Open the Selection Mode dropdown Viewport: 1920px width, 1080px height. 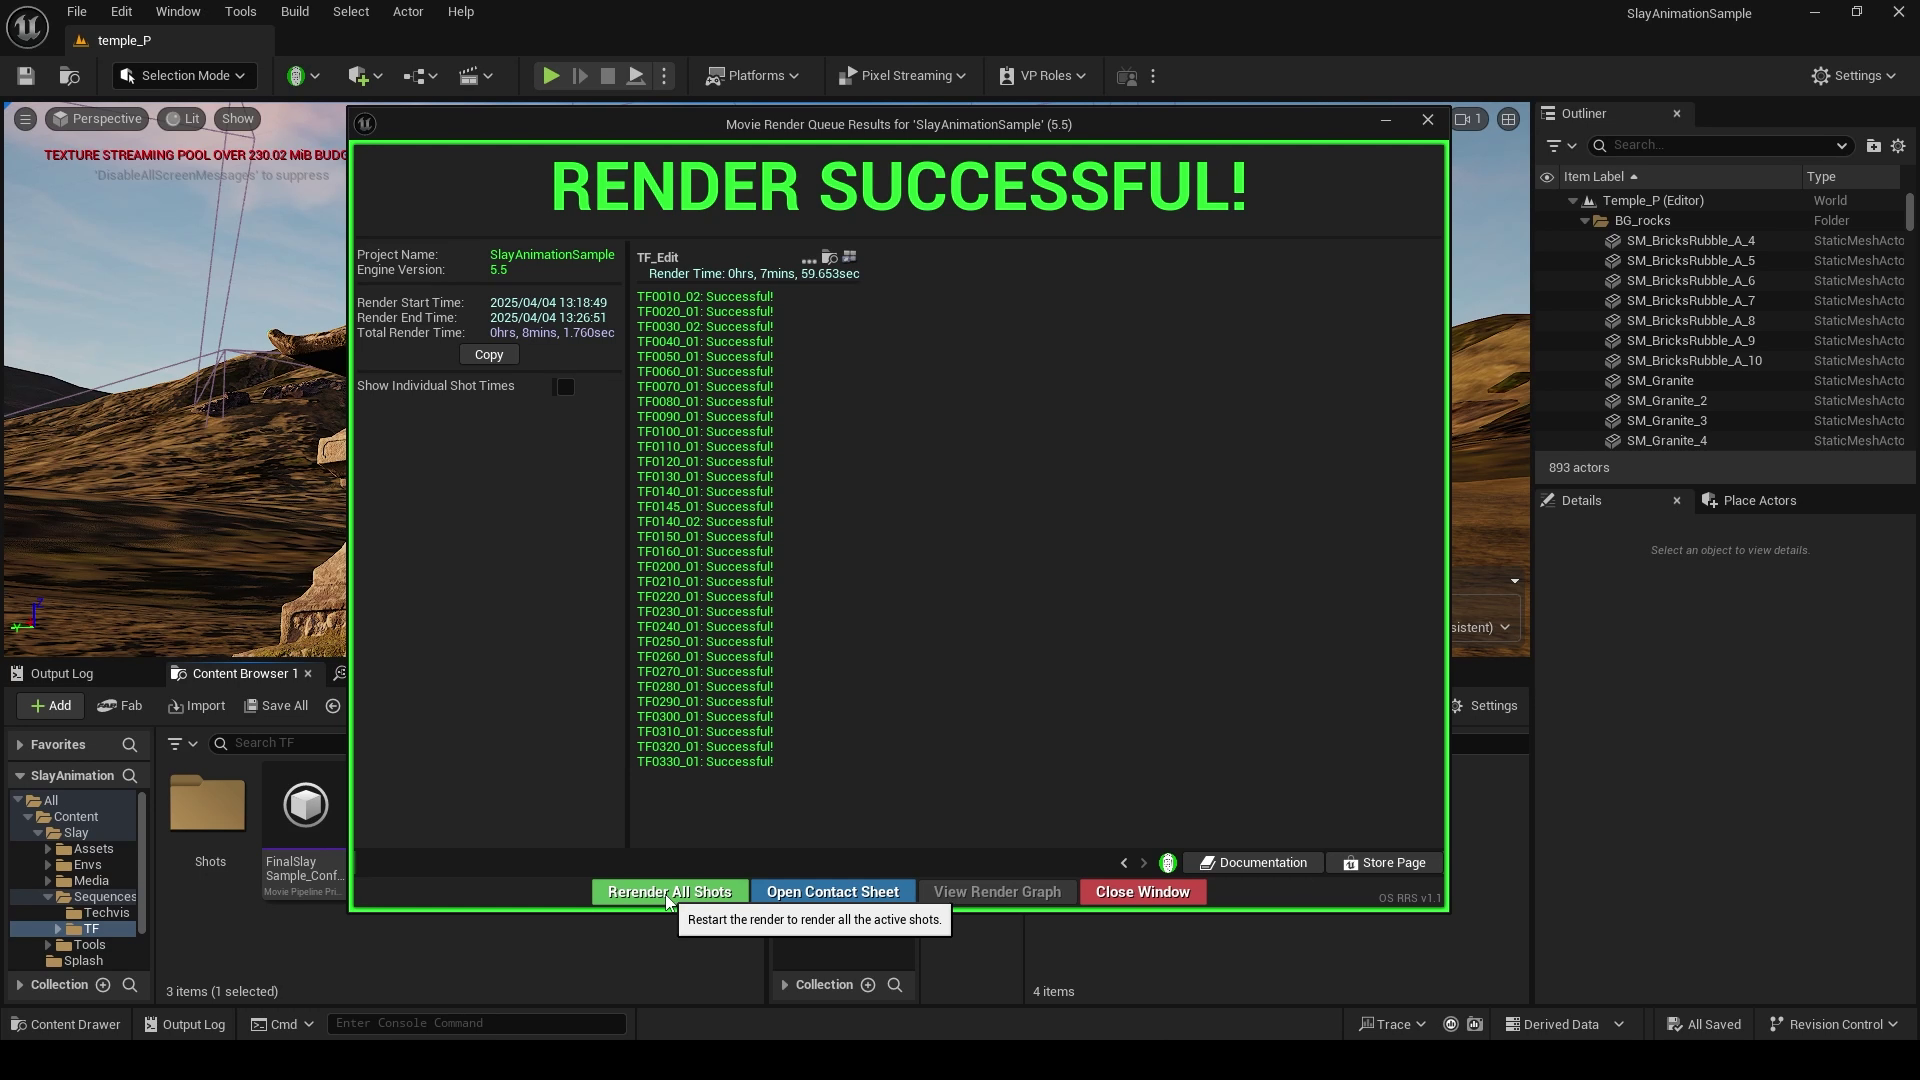tap(182, 76)
